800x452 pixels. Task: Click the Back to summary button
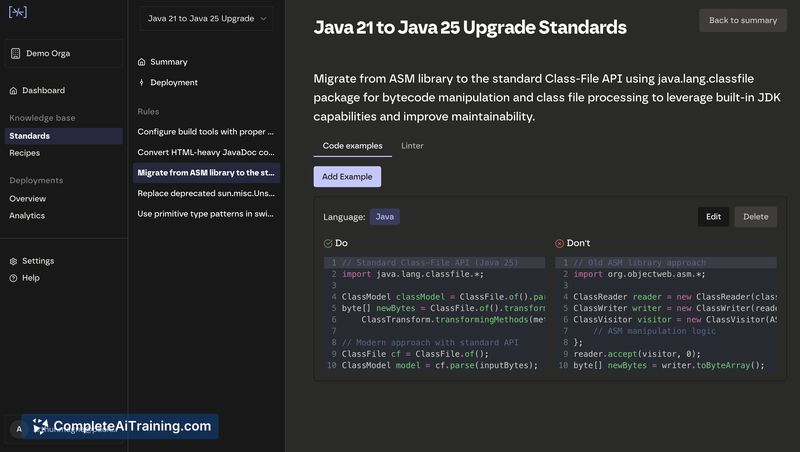click(x=743, y=20)
